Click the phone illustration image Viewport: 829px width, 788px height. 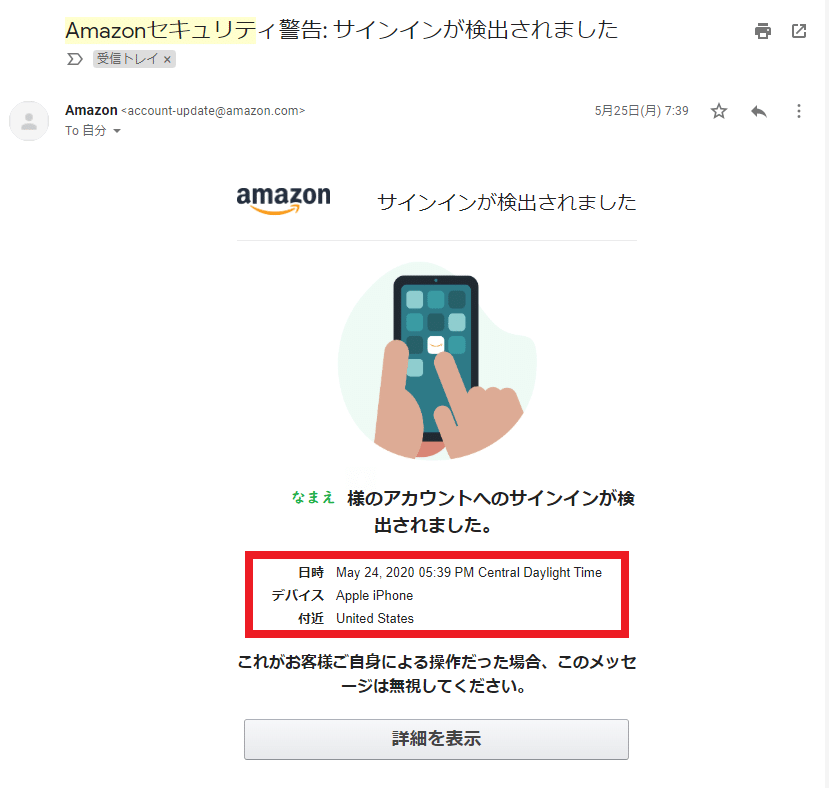pos(437,361)
